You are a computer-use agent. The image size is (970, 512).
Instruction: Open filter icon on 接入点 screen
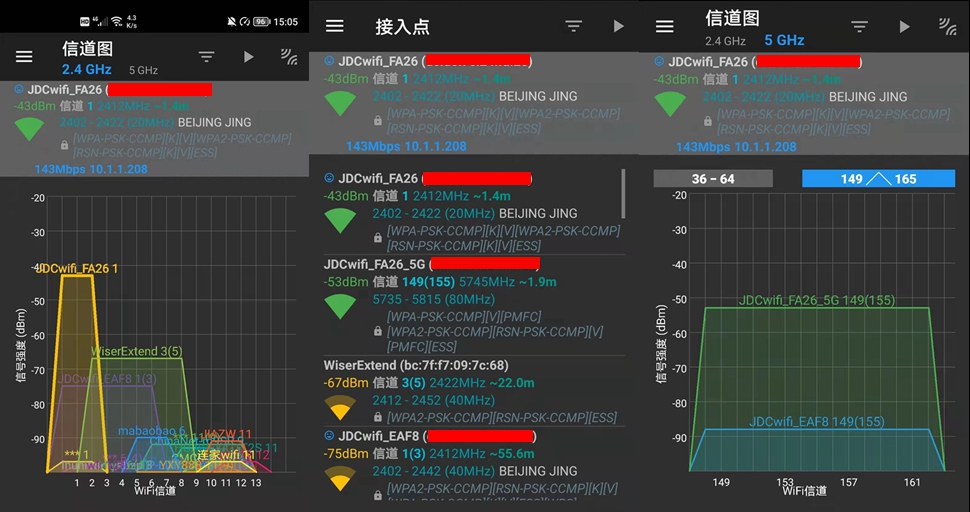[x=573, y=26]
